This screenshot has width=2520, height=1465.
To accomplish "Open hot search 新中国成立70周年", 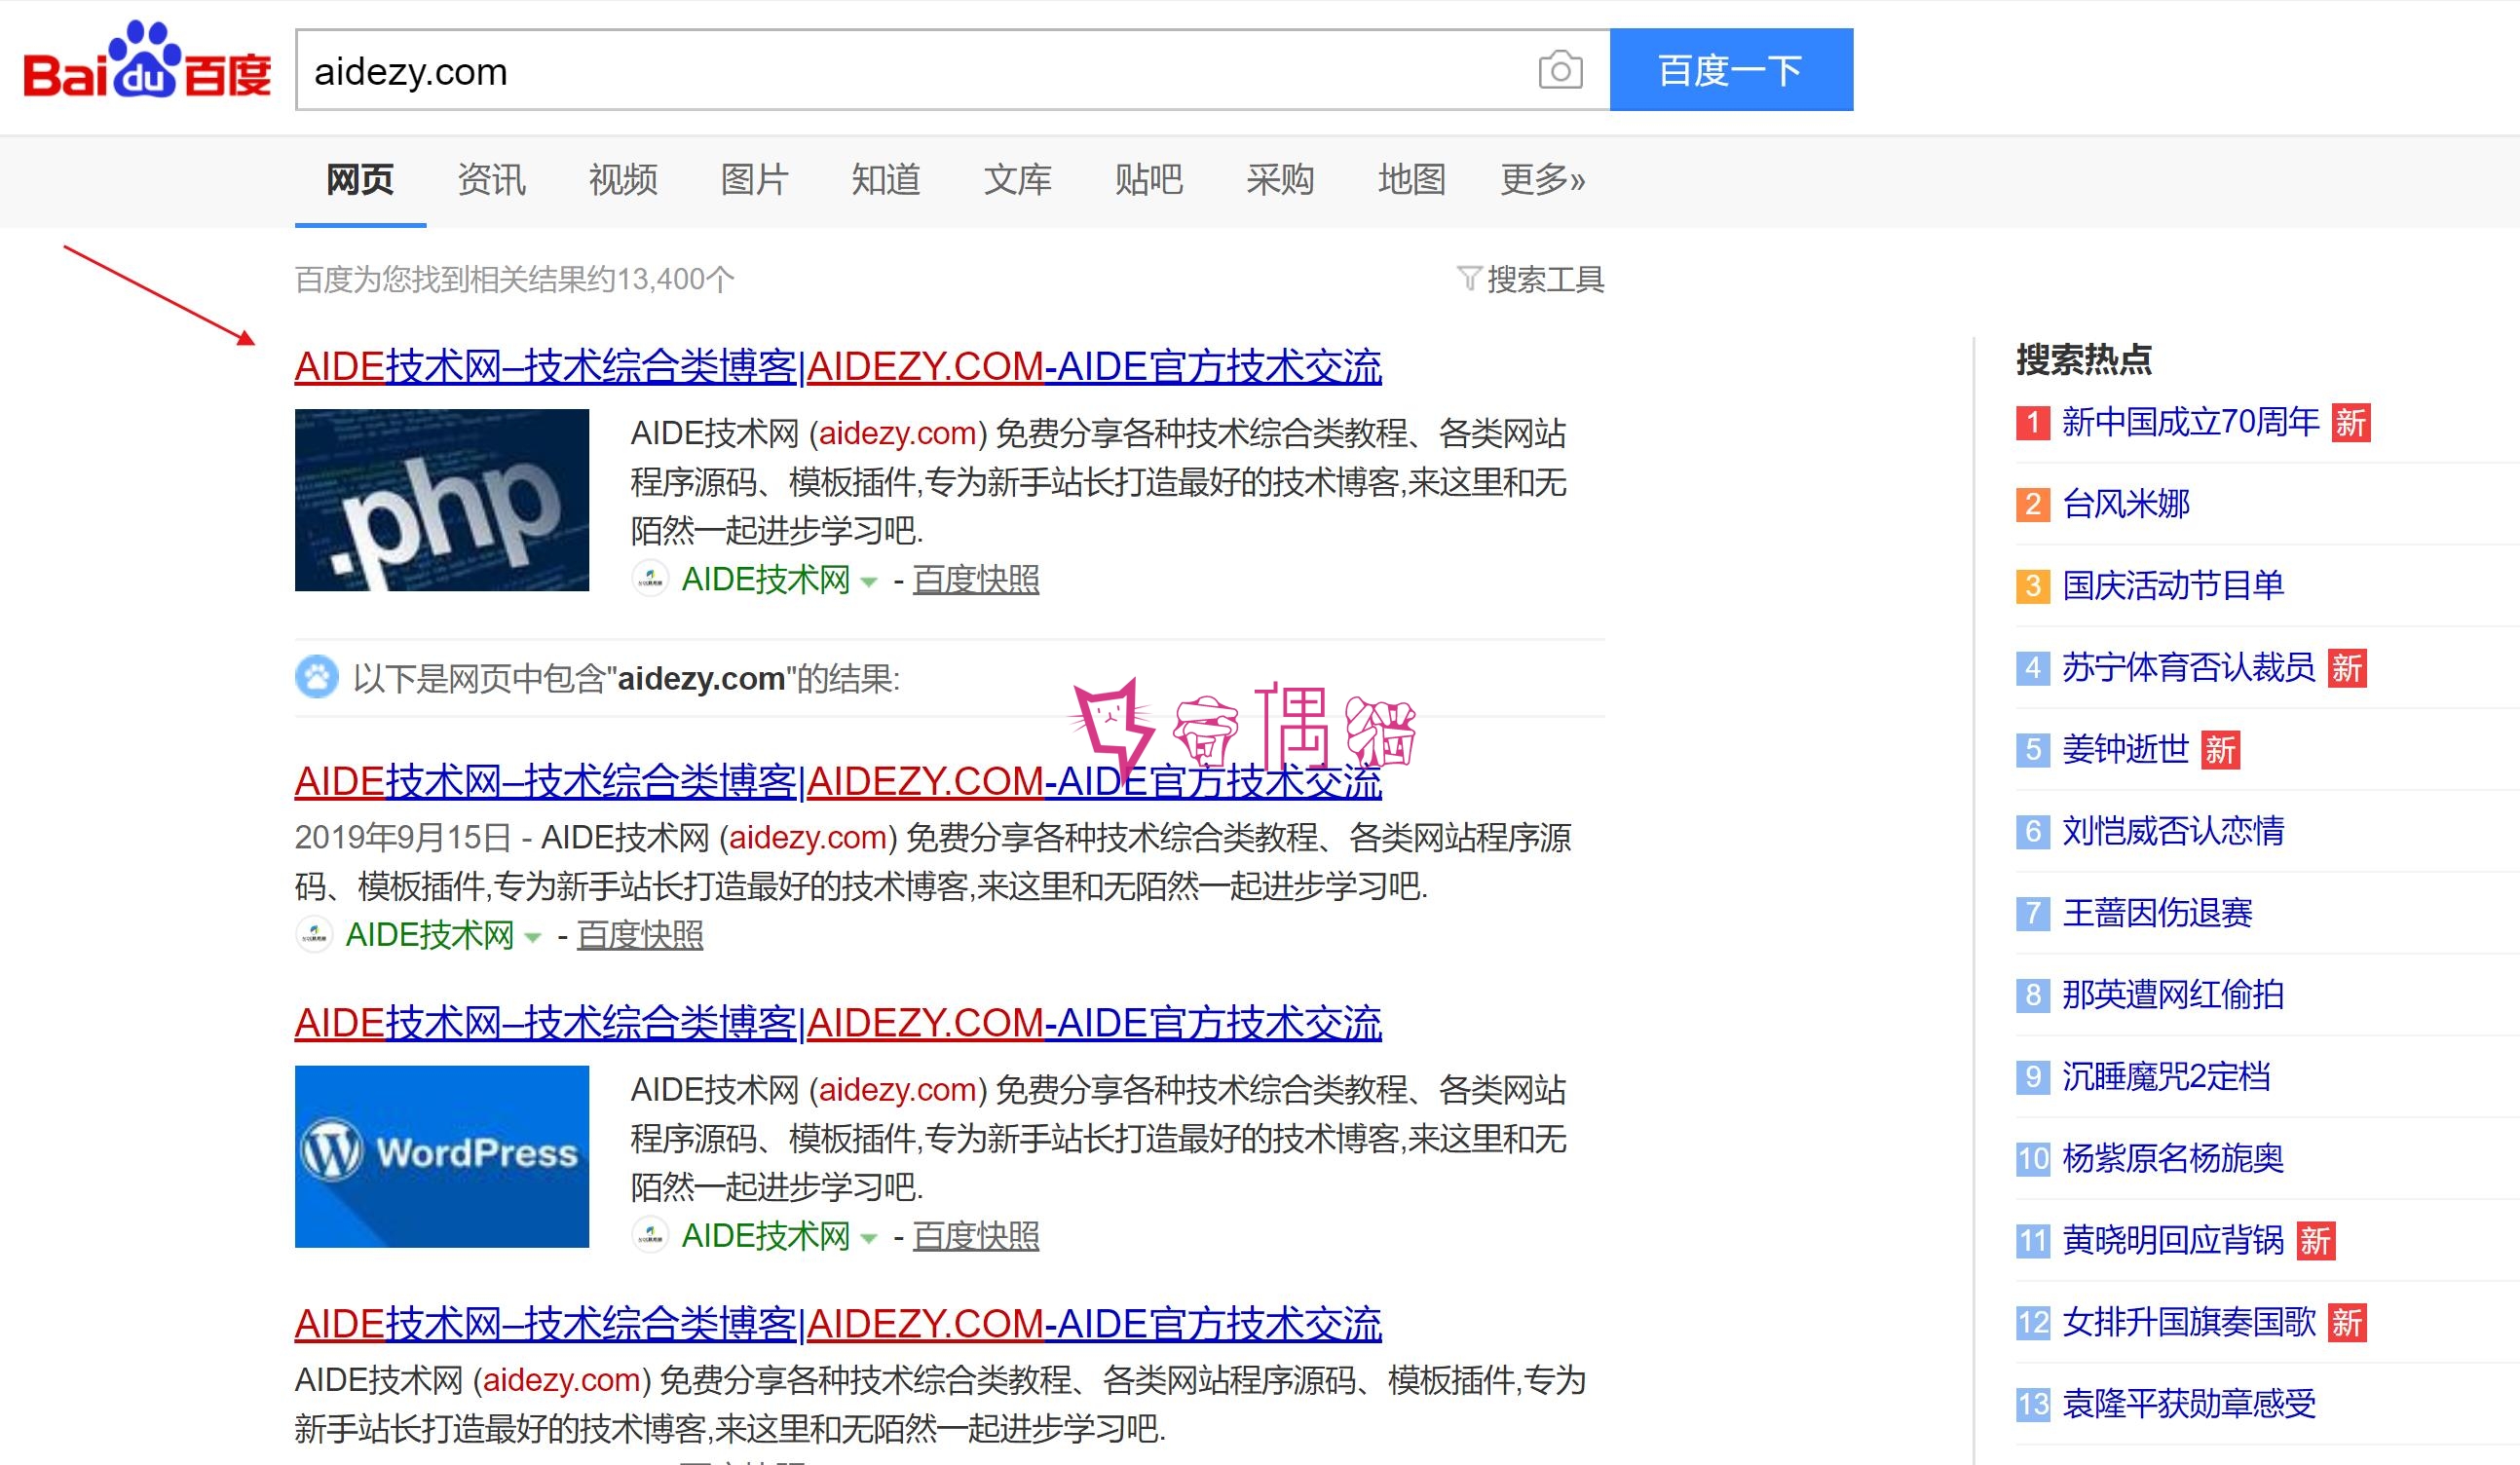I will (x=2191, y=422).
